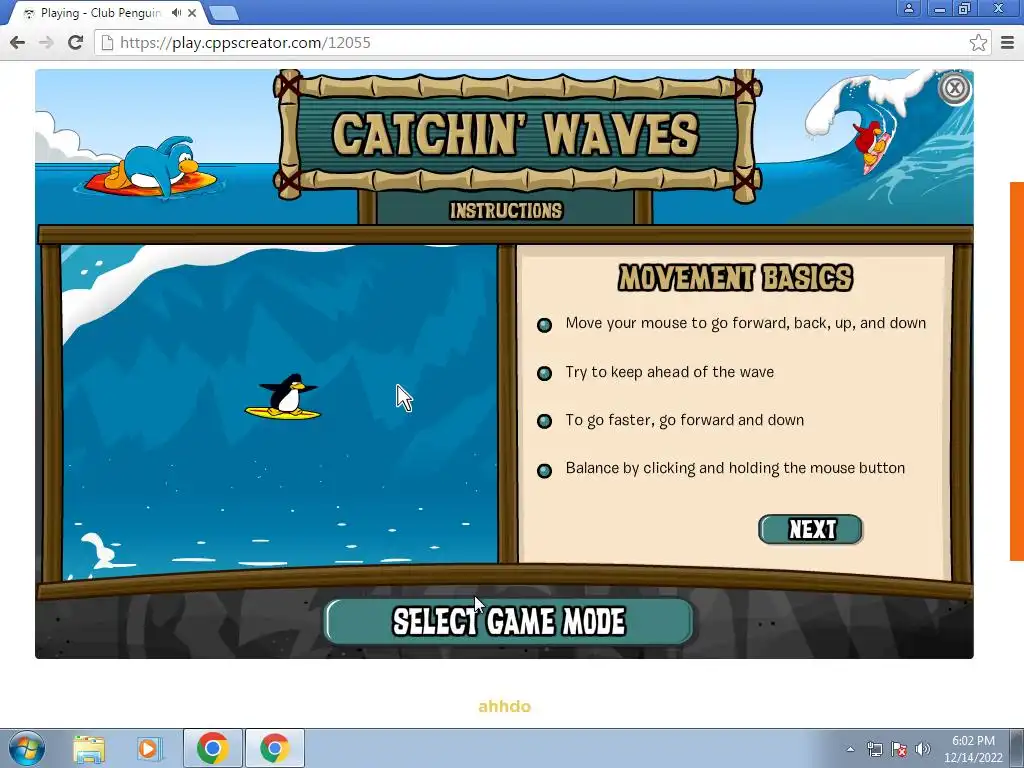Click the surfing penguin on yellow board
Image resolution: width=1024 pixels, height=768 pixels.
283,397
